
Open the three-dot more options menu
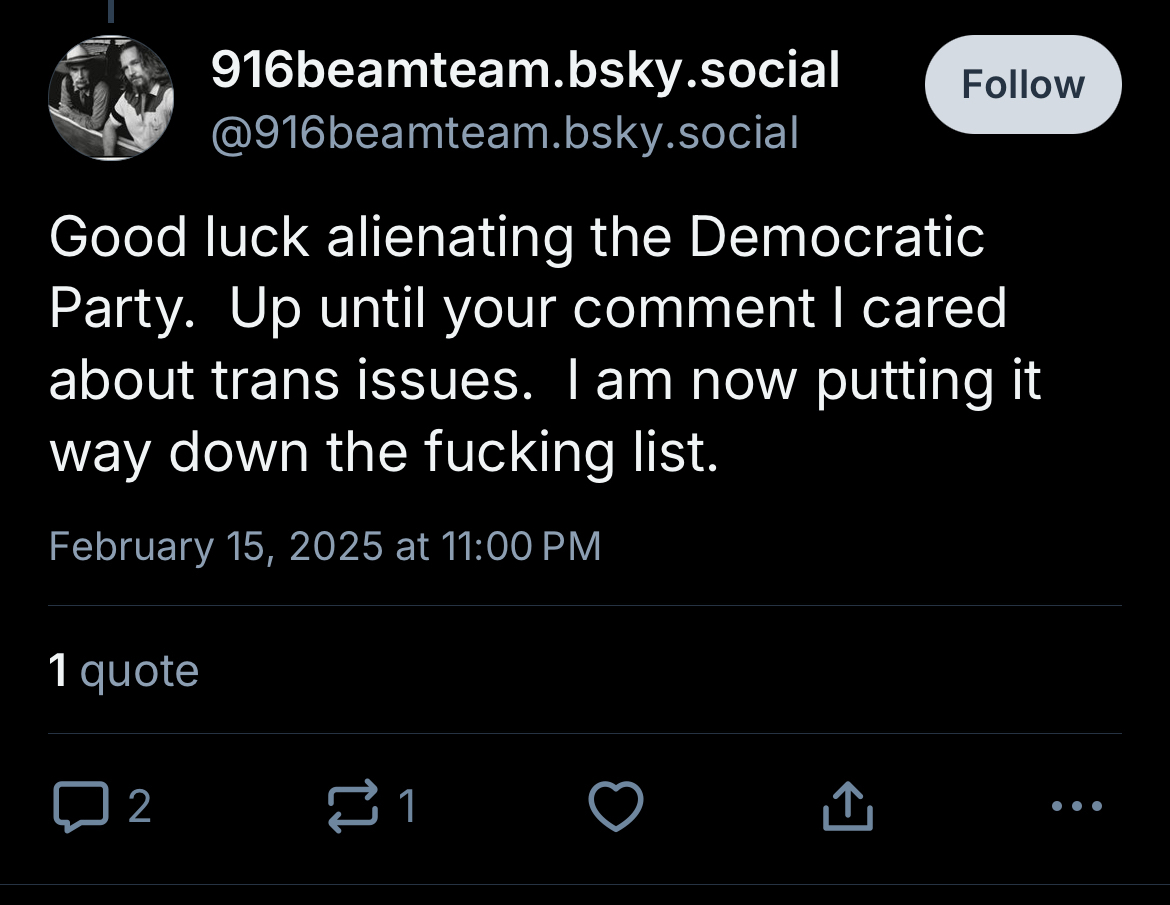tap(1077, 806)
